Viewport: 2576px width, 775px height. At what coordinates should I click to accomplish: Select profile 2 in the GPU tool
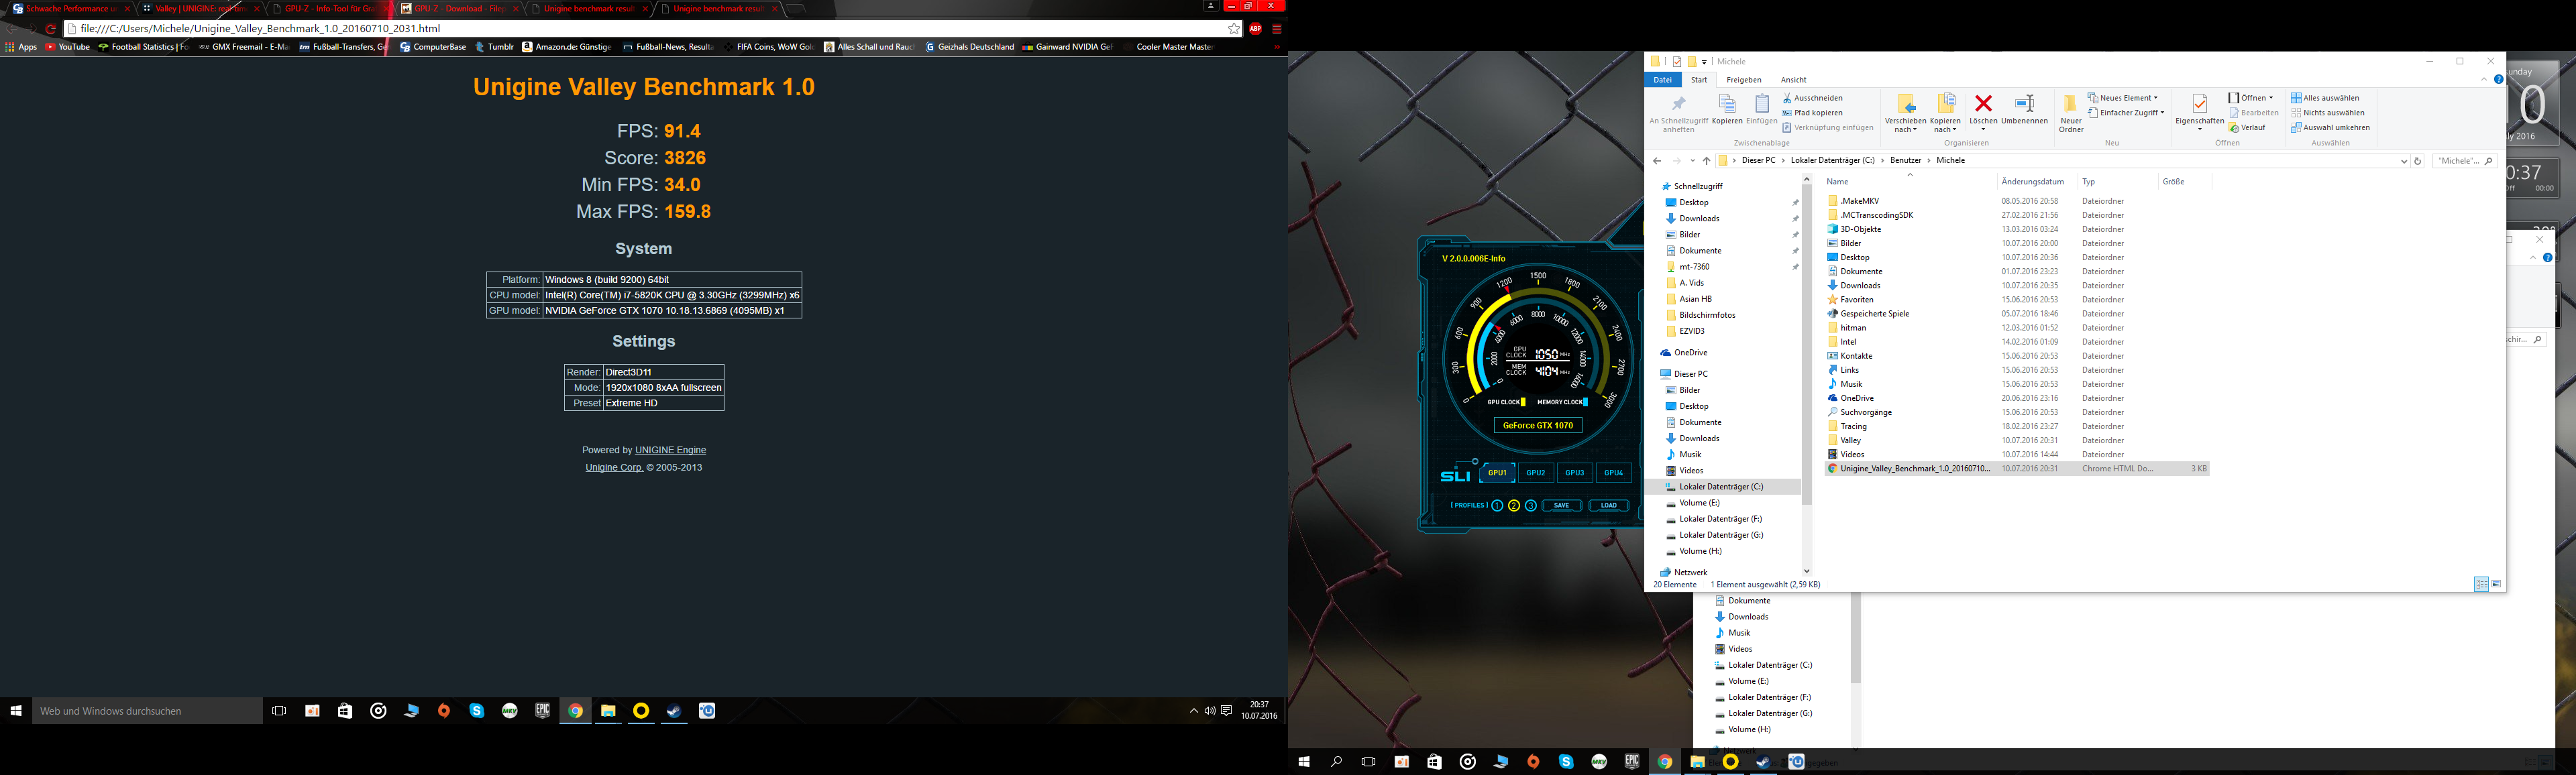[x=1514, y=506]
